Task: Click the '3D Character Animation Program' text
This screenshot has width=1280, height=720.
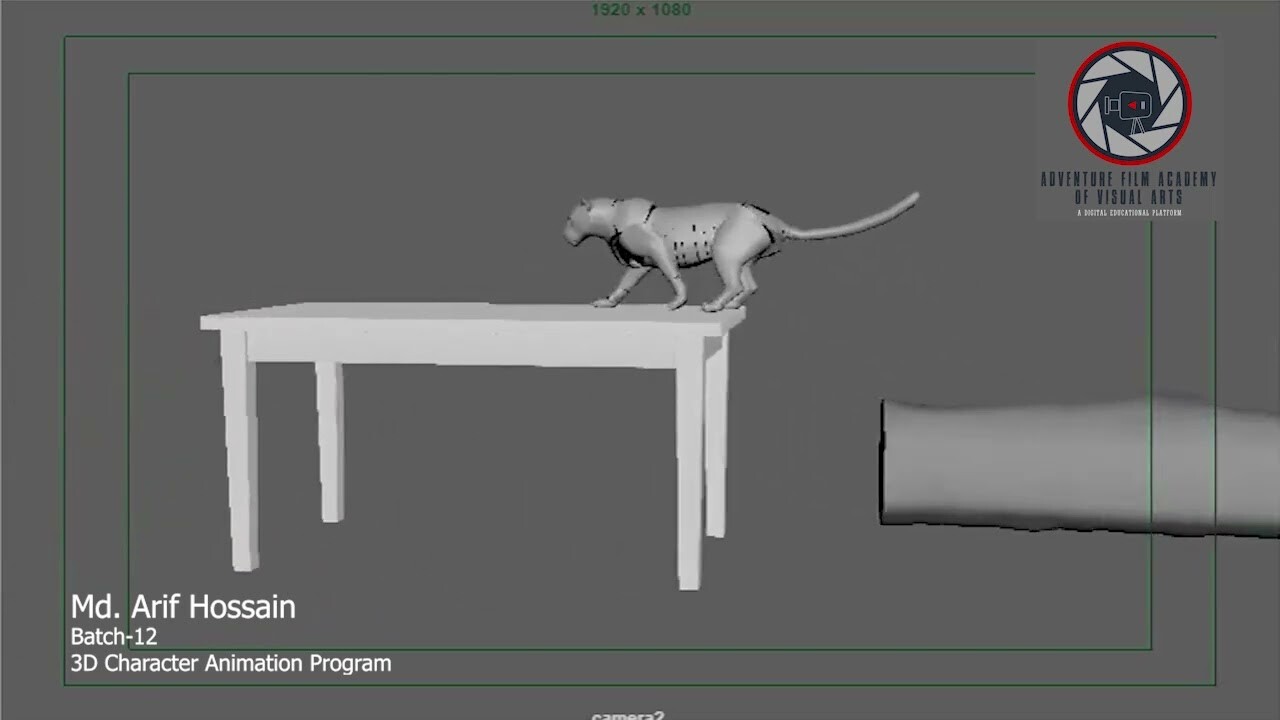Action: [x=231, y=662]
